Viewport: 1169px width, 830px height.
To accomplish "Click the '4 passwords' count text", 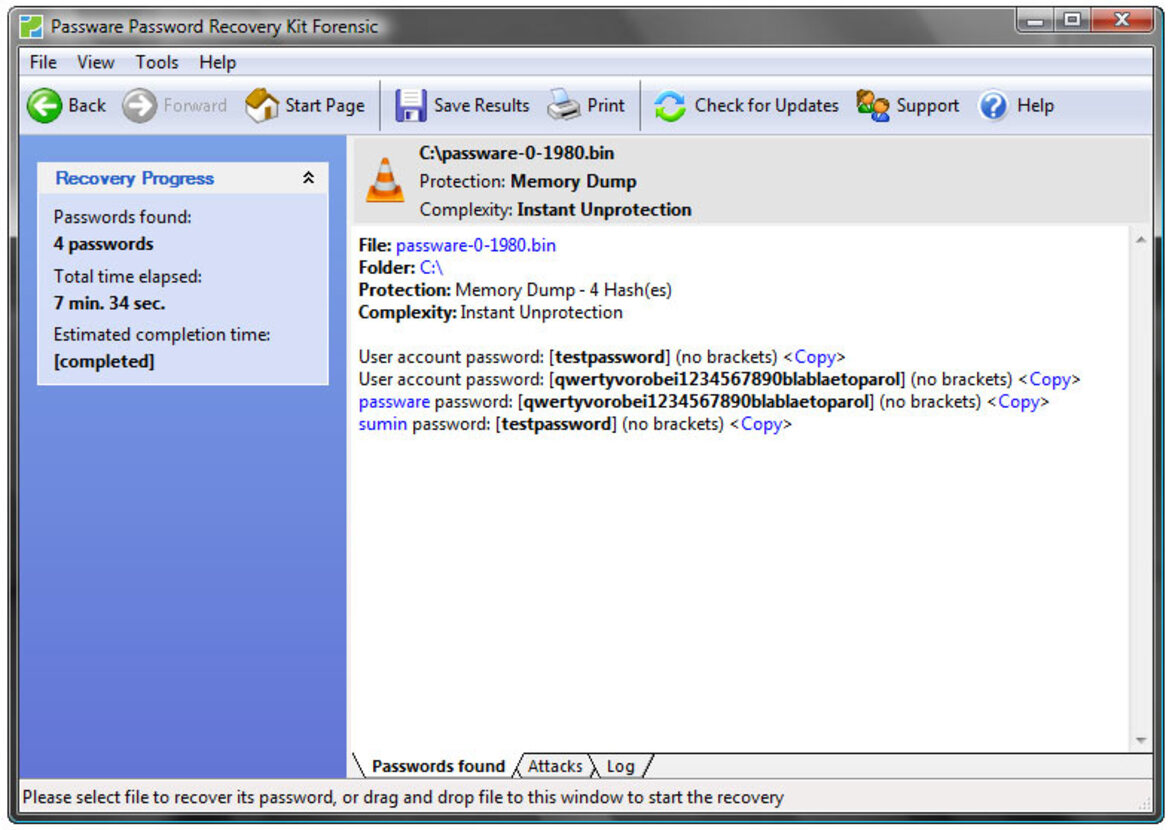I will click(x=104, y=244).
